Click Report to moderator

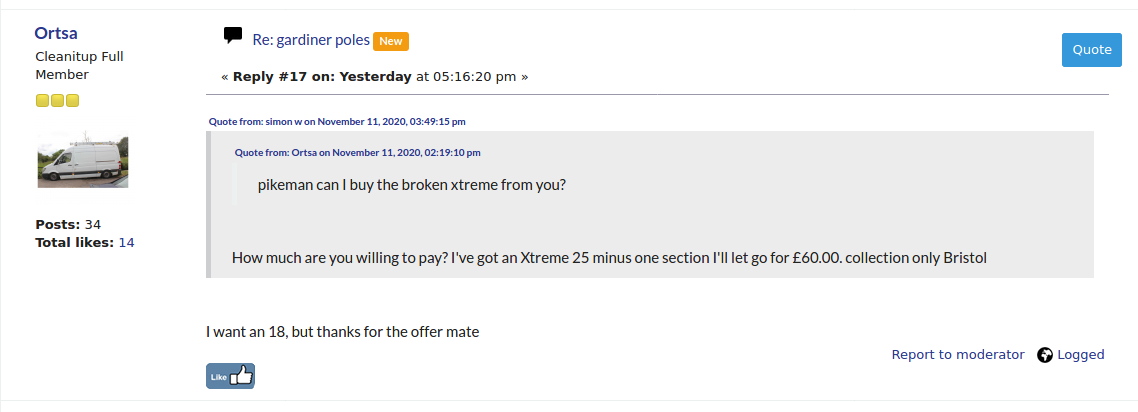[958, 355]
